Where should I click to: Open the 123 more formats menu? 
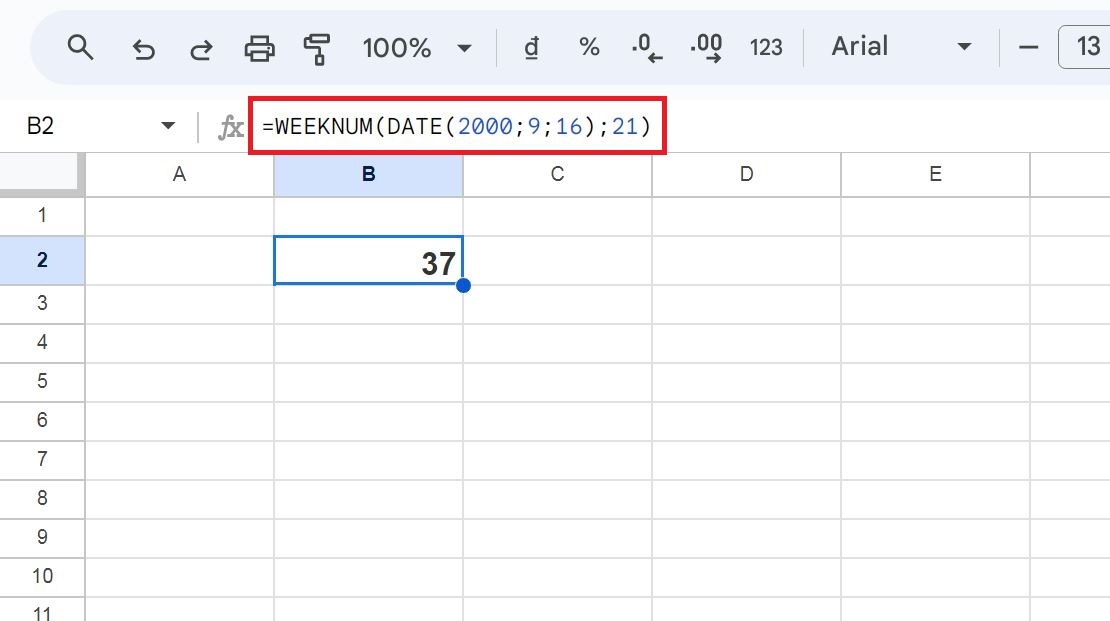[766, 47]
